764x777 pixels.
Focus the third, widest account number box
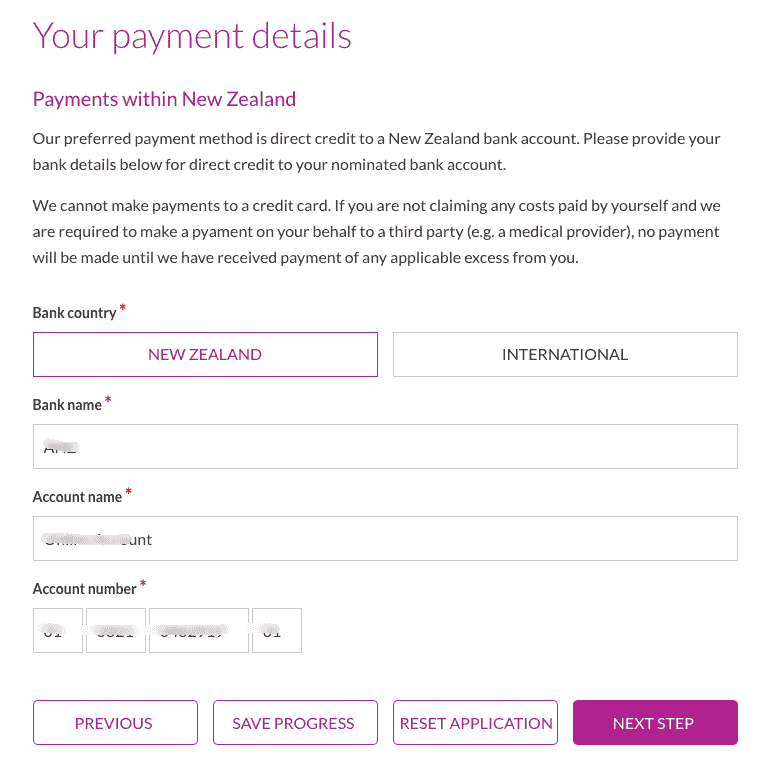(x=199, y=631)
